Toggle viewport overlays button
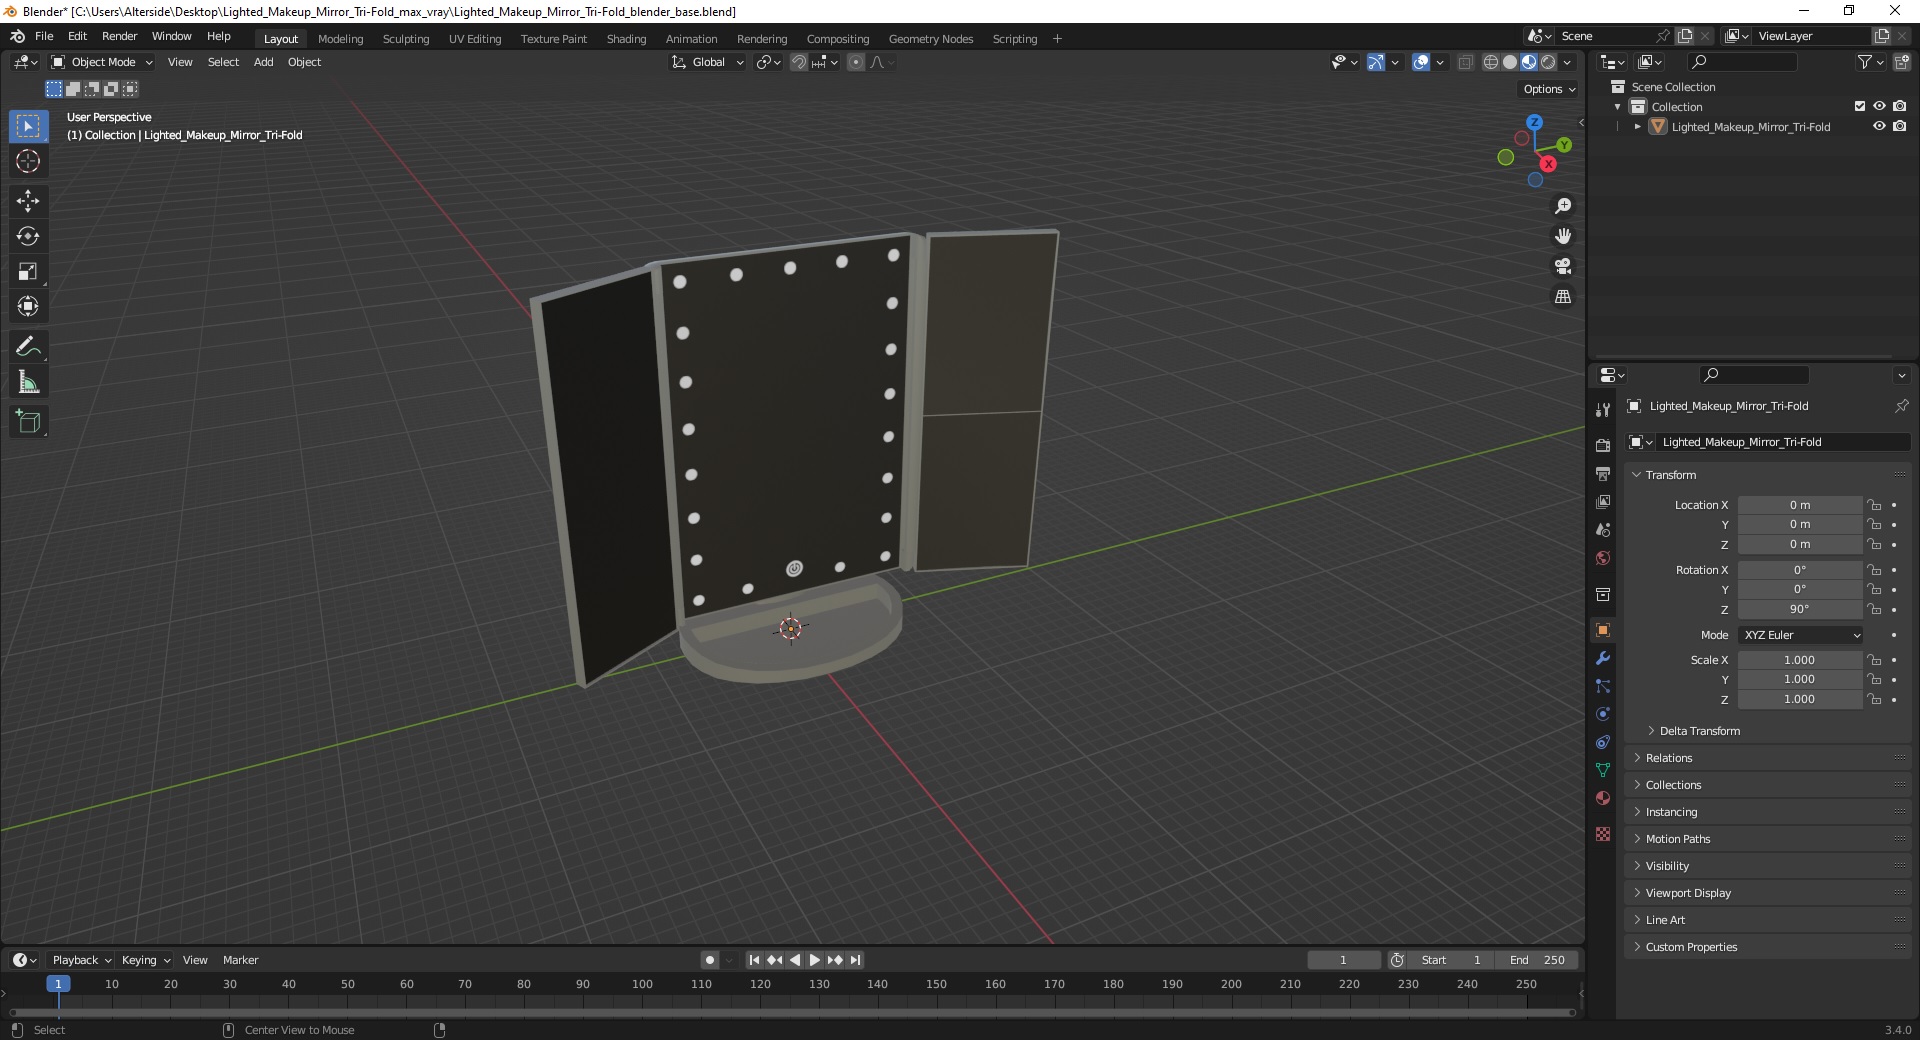 (x=1421, y=62)
